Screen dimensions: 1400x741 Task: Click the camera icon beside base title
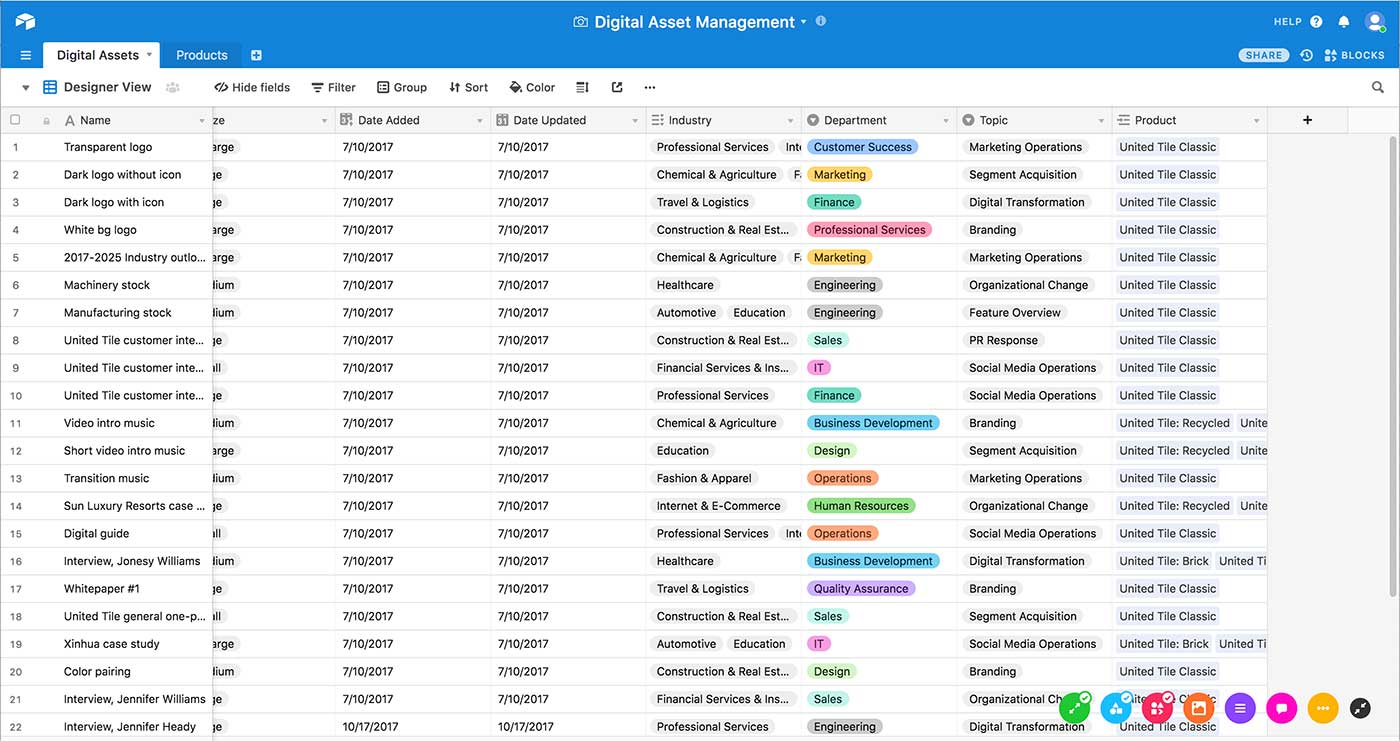click(x=580, y=22)
